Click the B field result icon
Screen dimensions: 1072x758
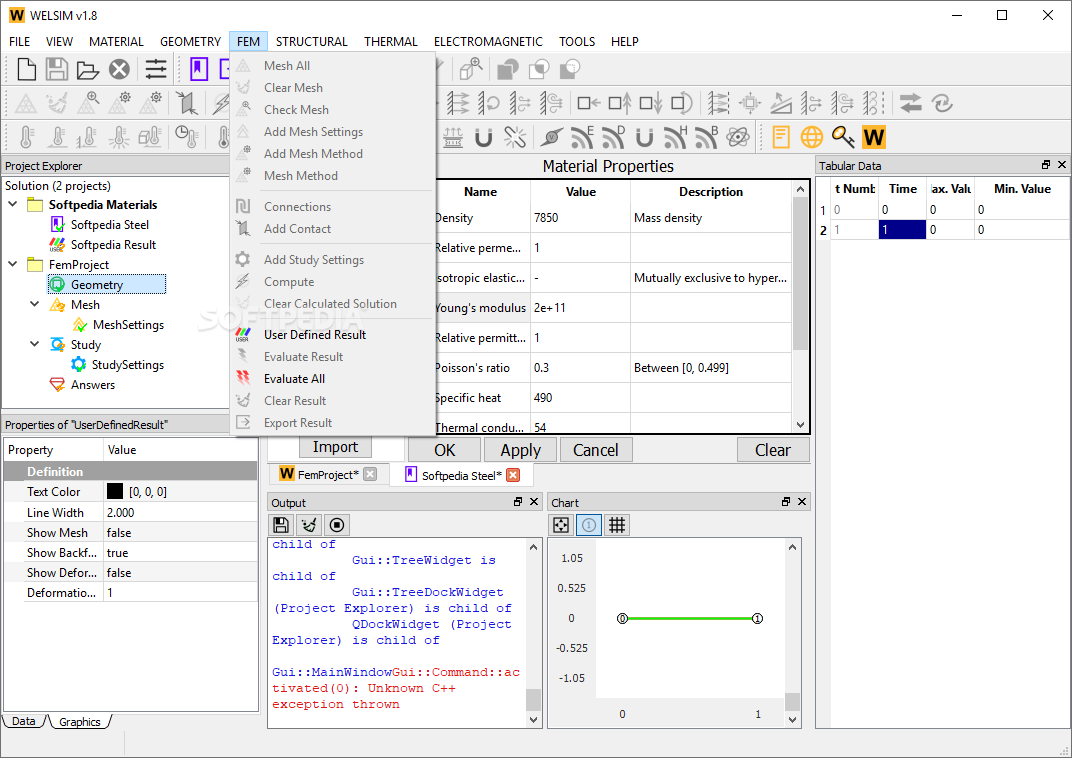point(706,137)
